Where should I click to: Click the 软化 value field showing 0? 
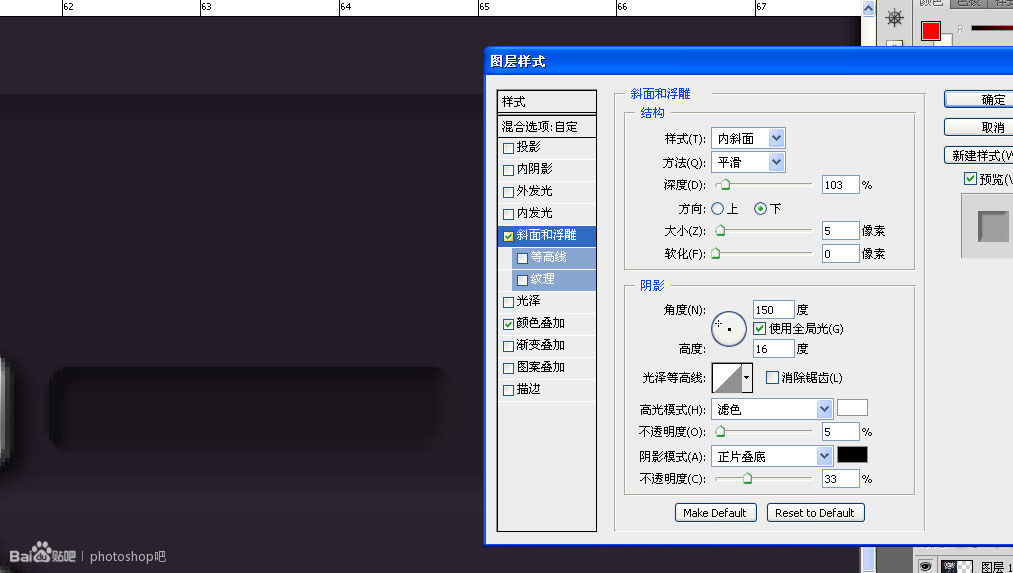[x=841, y=254]
